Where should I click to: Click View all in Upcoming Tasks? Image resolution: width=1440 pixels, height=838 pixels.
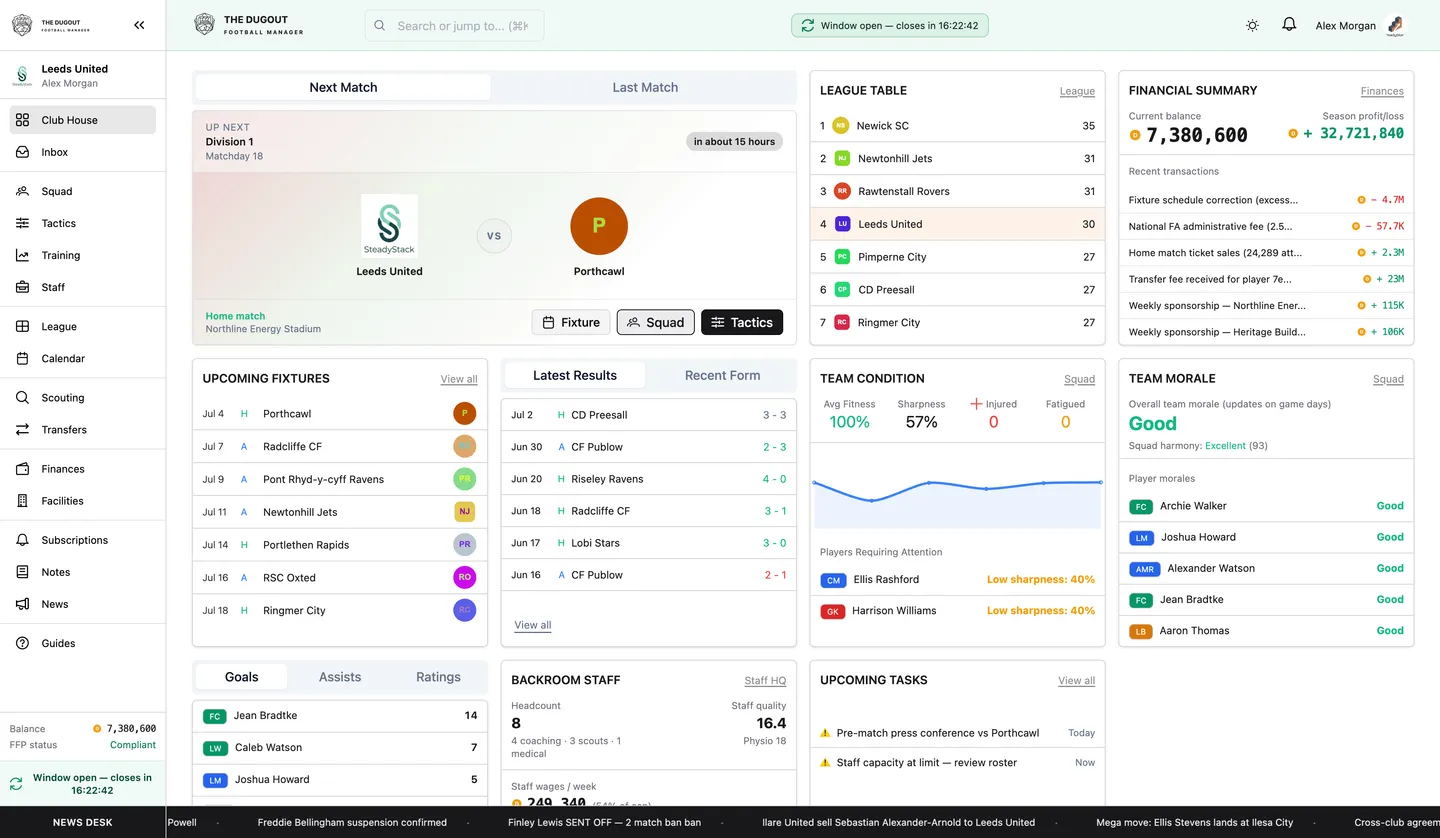pos(1076,681)
